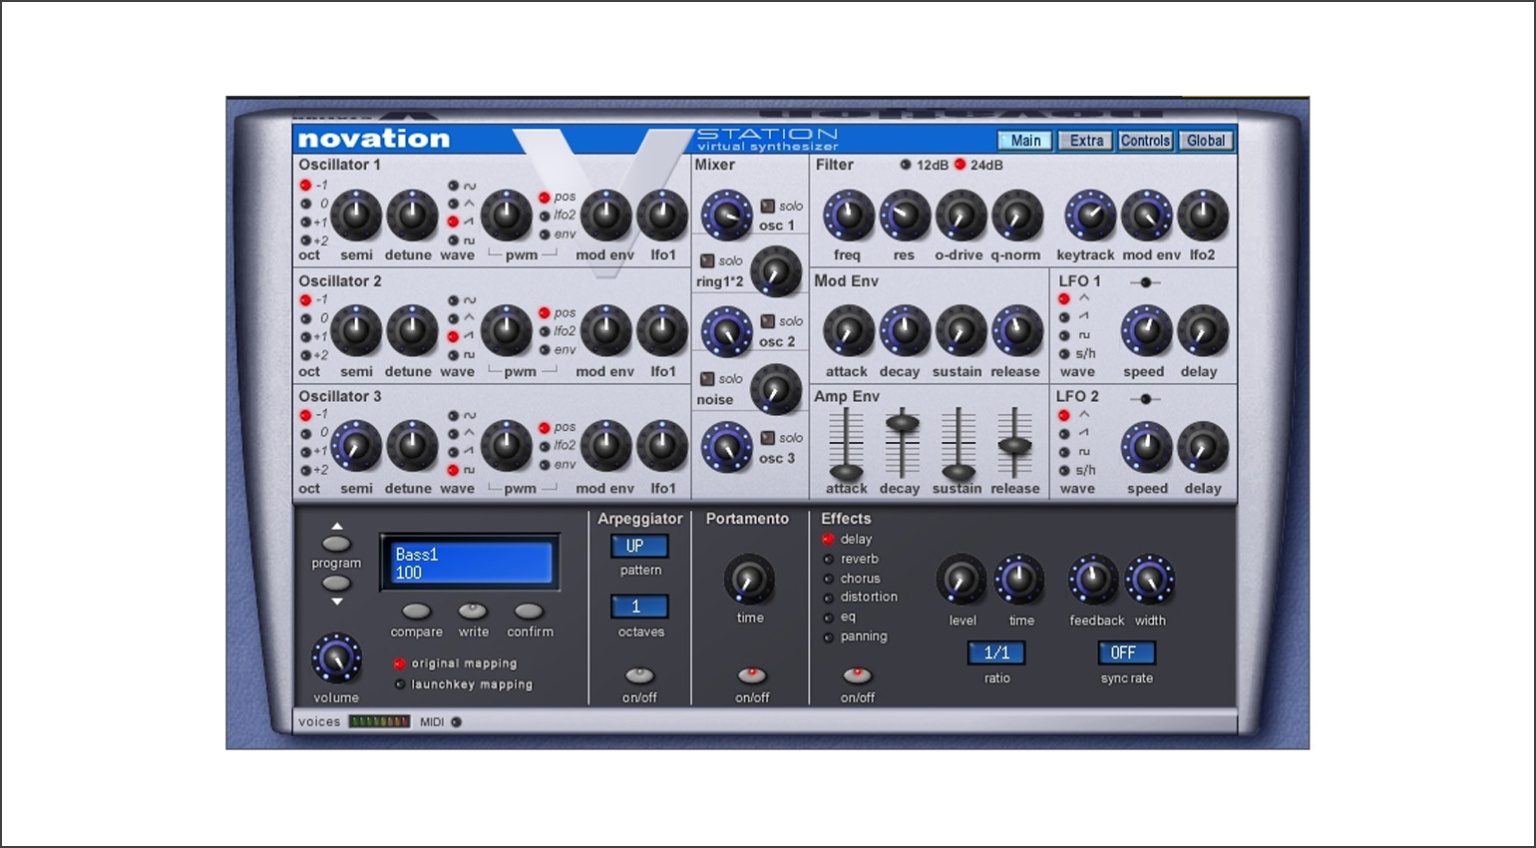
Task: Open the delay sync rate selector showing OFF
Action: (x=1126, y=653)
